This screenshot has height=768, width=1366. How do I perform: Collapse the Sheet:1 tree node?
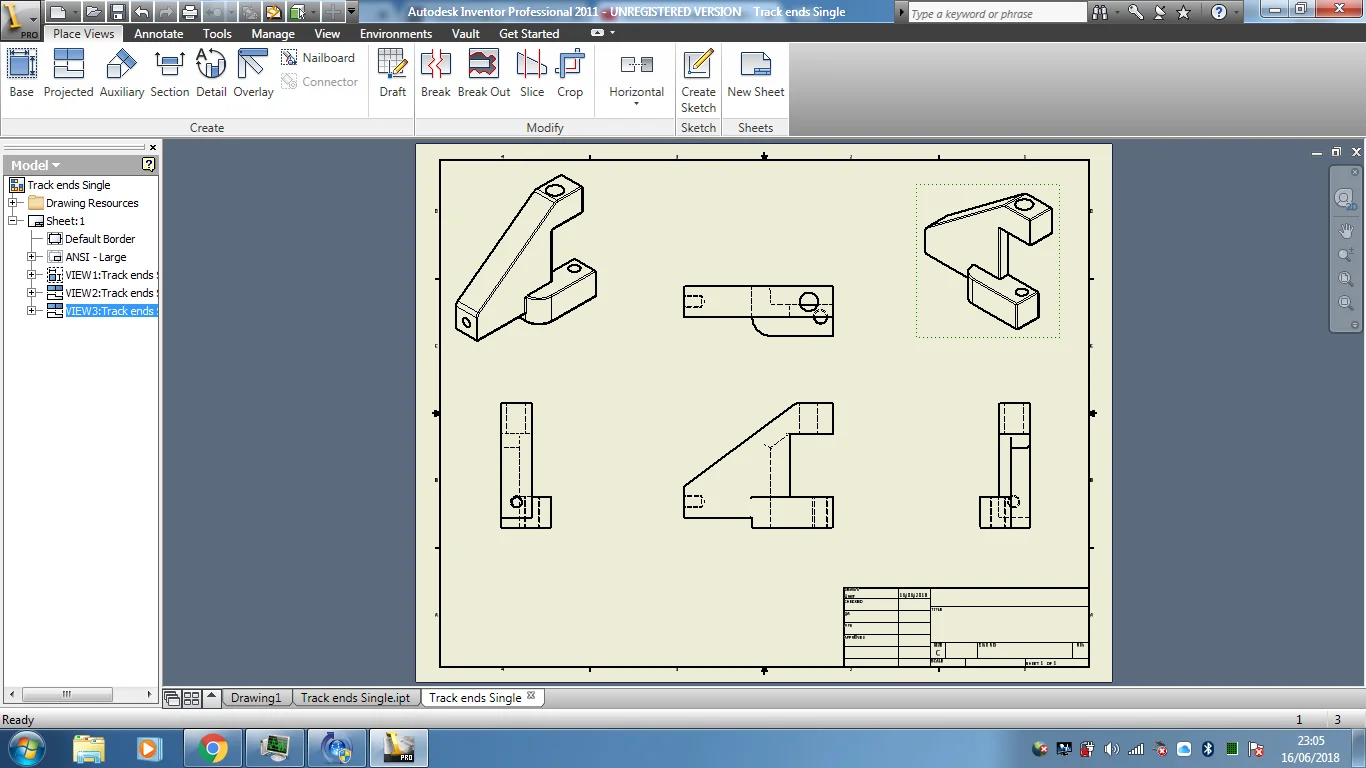14,221
